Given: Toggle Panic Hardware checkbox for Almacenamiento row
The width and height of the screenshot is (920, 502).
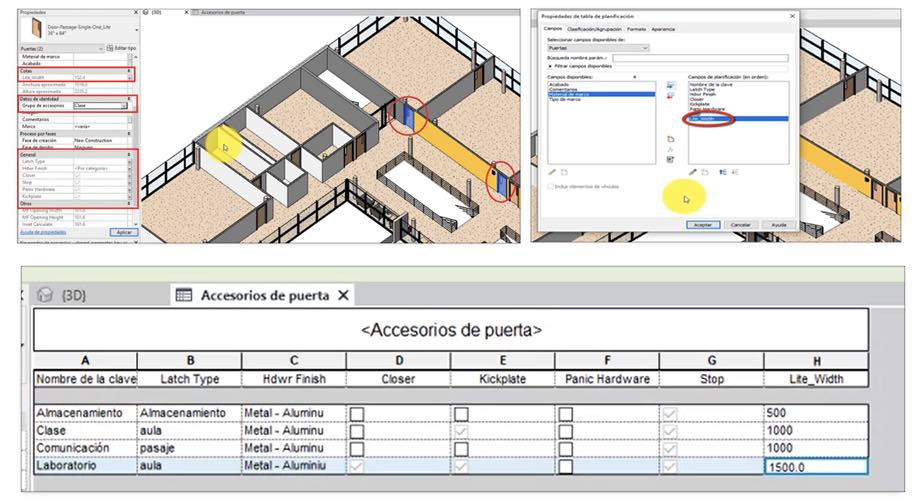Looking at the screenshot, I should coord(566,414).
